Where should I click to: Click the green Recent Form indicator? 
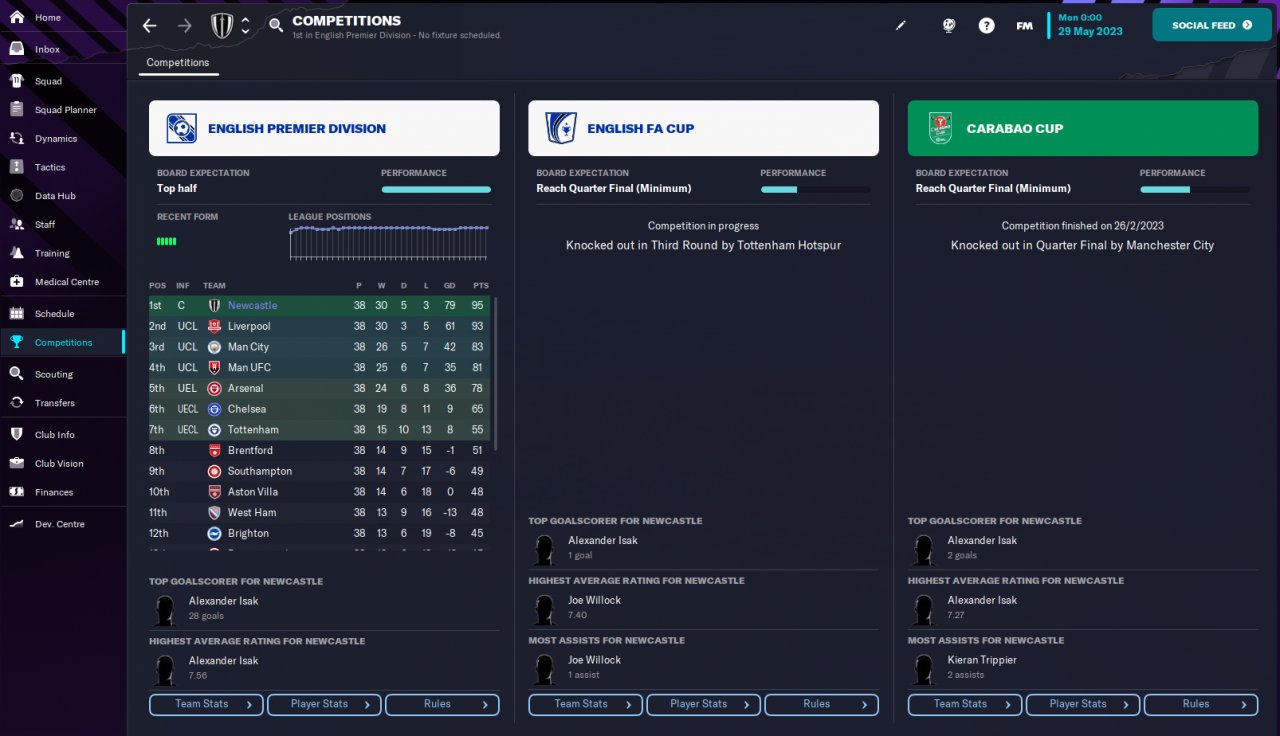click(166, 241)
